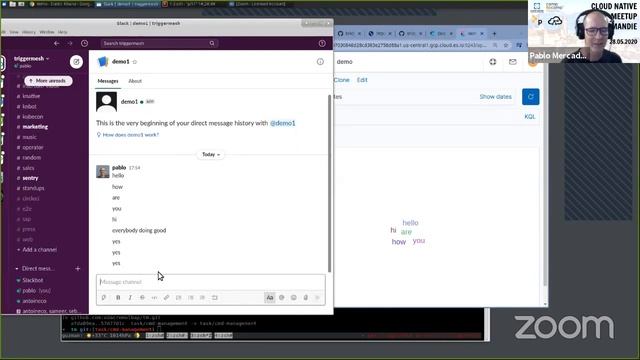Open shortcuts lightning icon in composer
Screen dimensions: 640x360
pyautogui.click(x=104, y=298)
